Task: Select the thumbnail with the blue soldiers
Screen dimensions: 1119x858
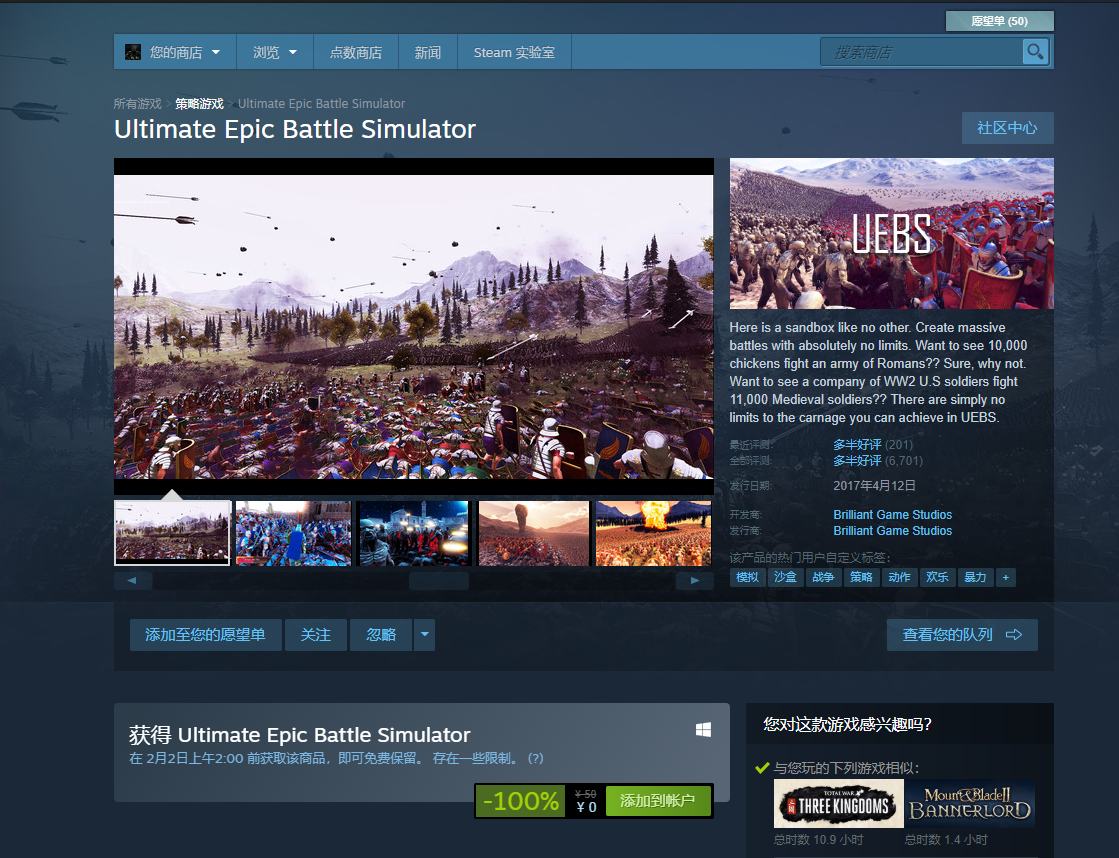Action: point(293,533)
